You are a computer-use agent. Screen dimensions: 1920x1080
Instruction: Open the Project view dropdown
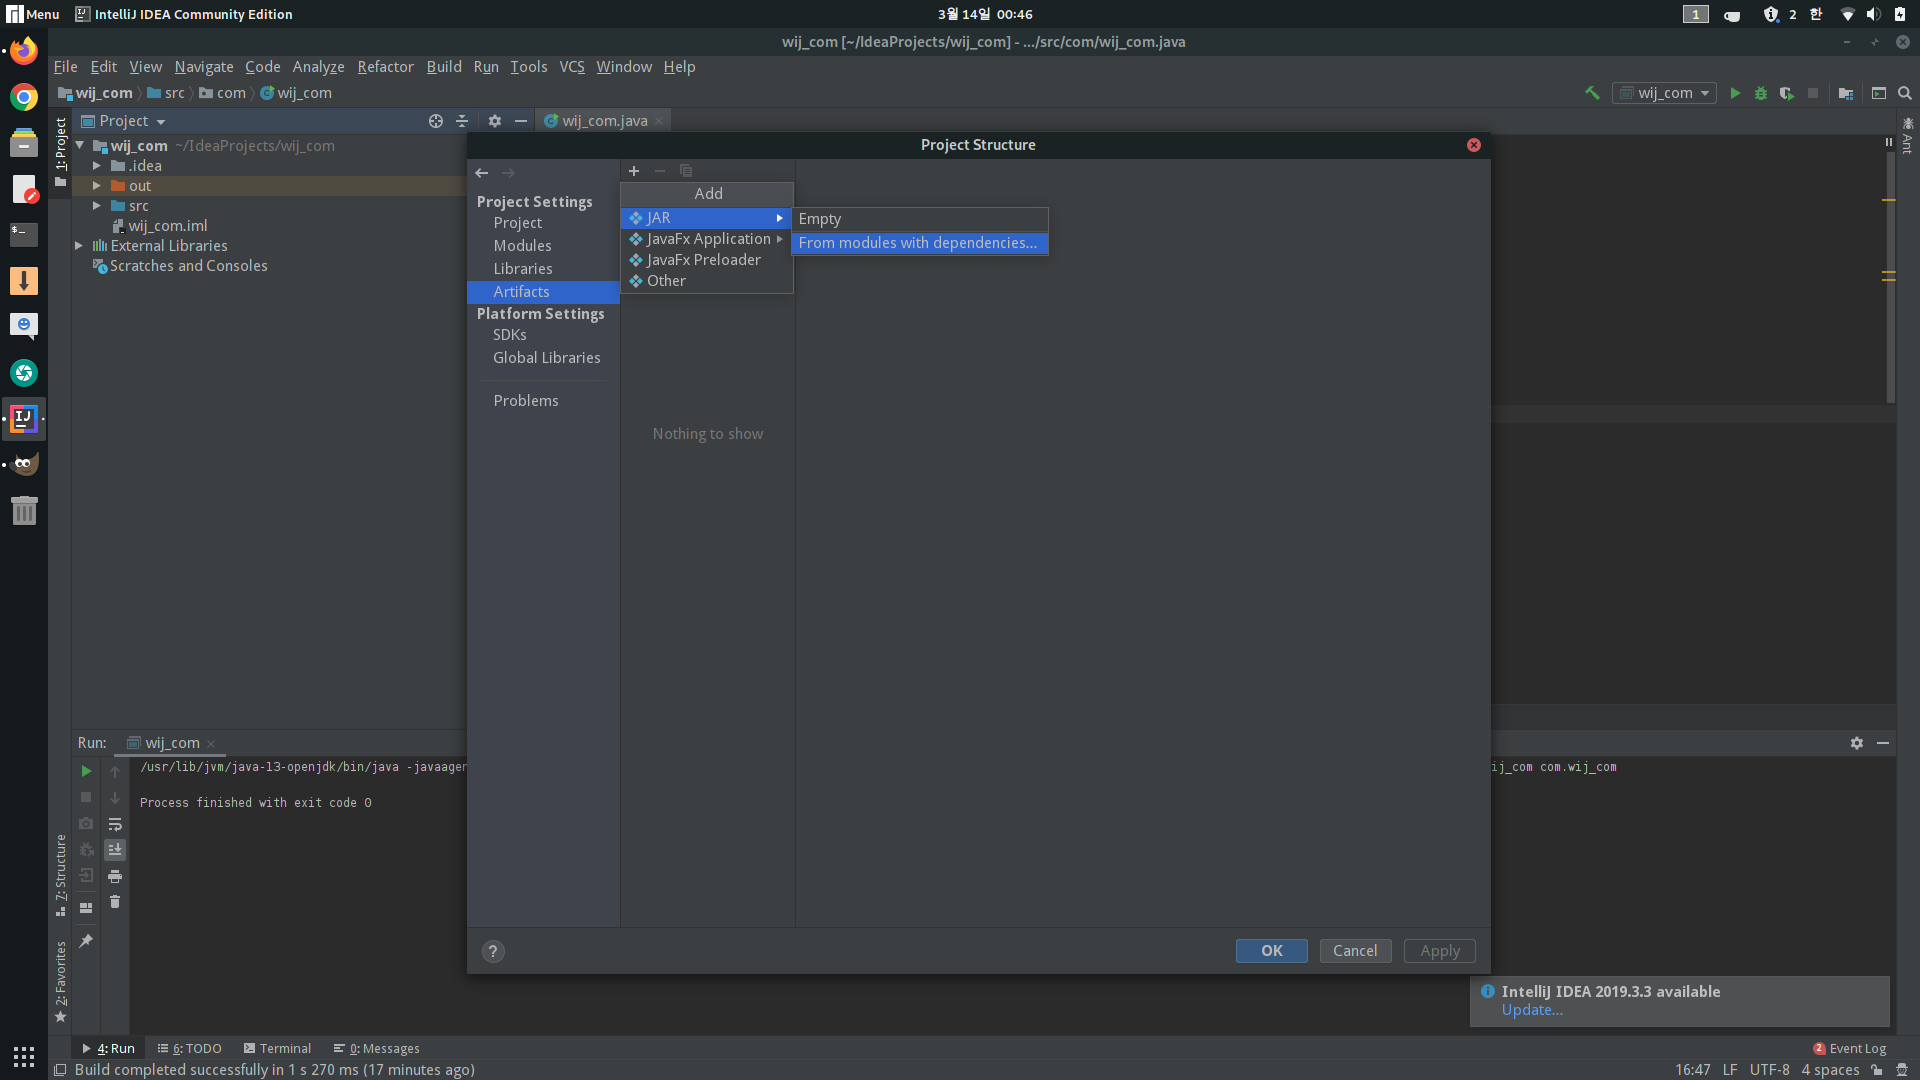point(124,121)
